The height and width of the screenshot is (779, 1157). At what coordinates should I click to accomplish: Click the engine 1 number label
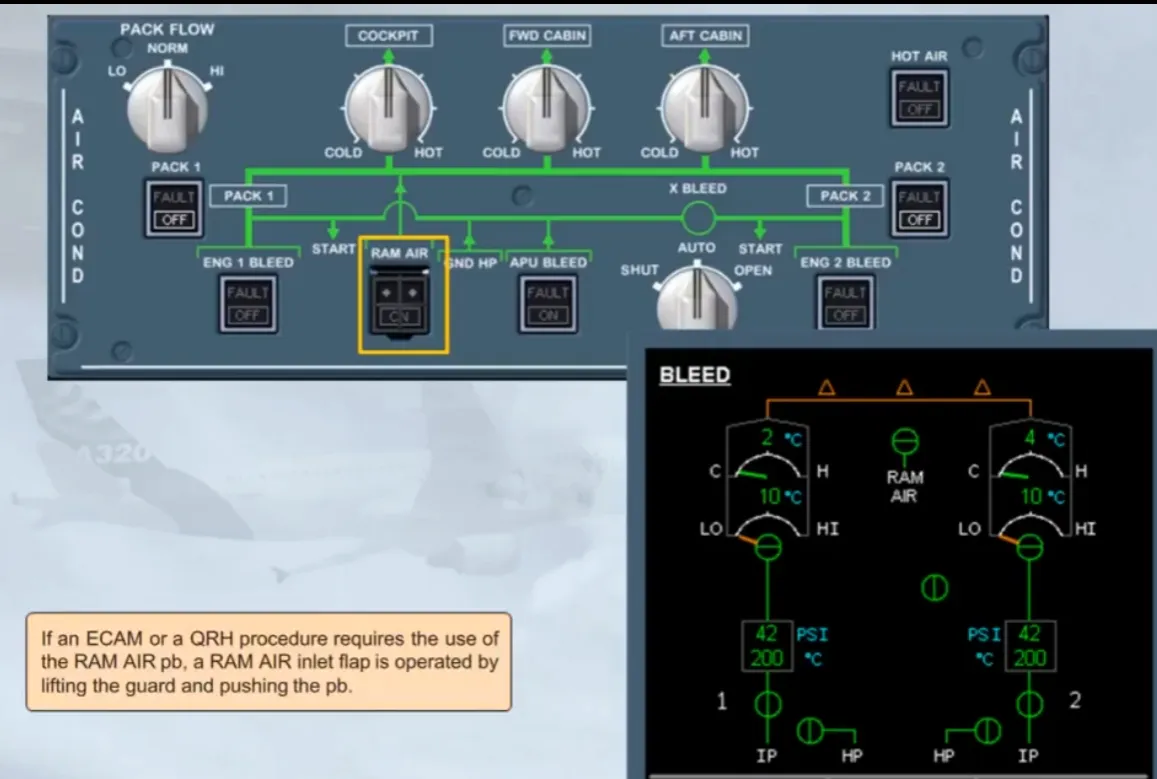(722, 701)
